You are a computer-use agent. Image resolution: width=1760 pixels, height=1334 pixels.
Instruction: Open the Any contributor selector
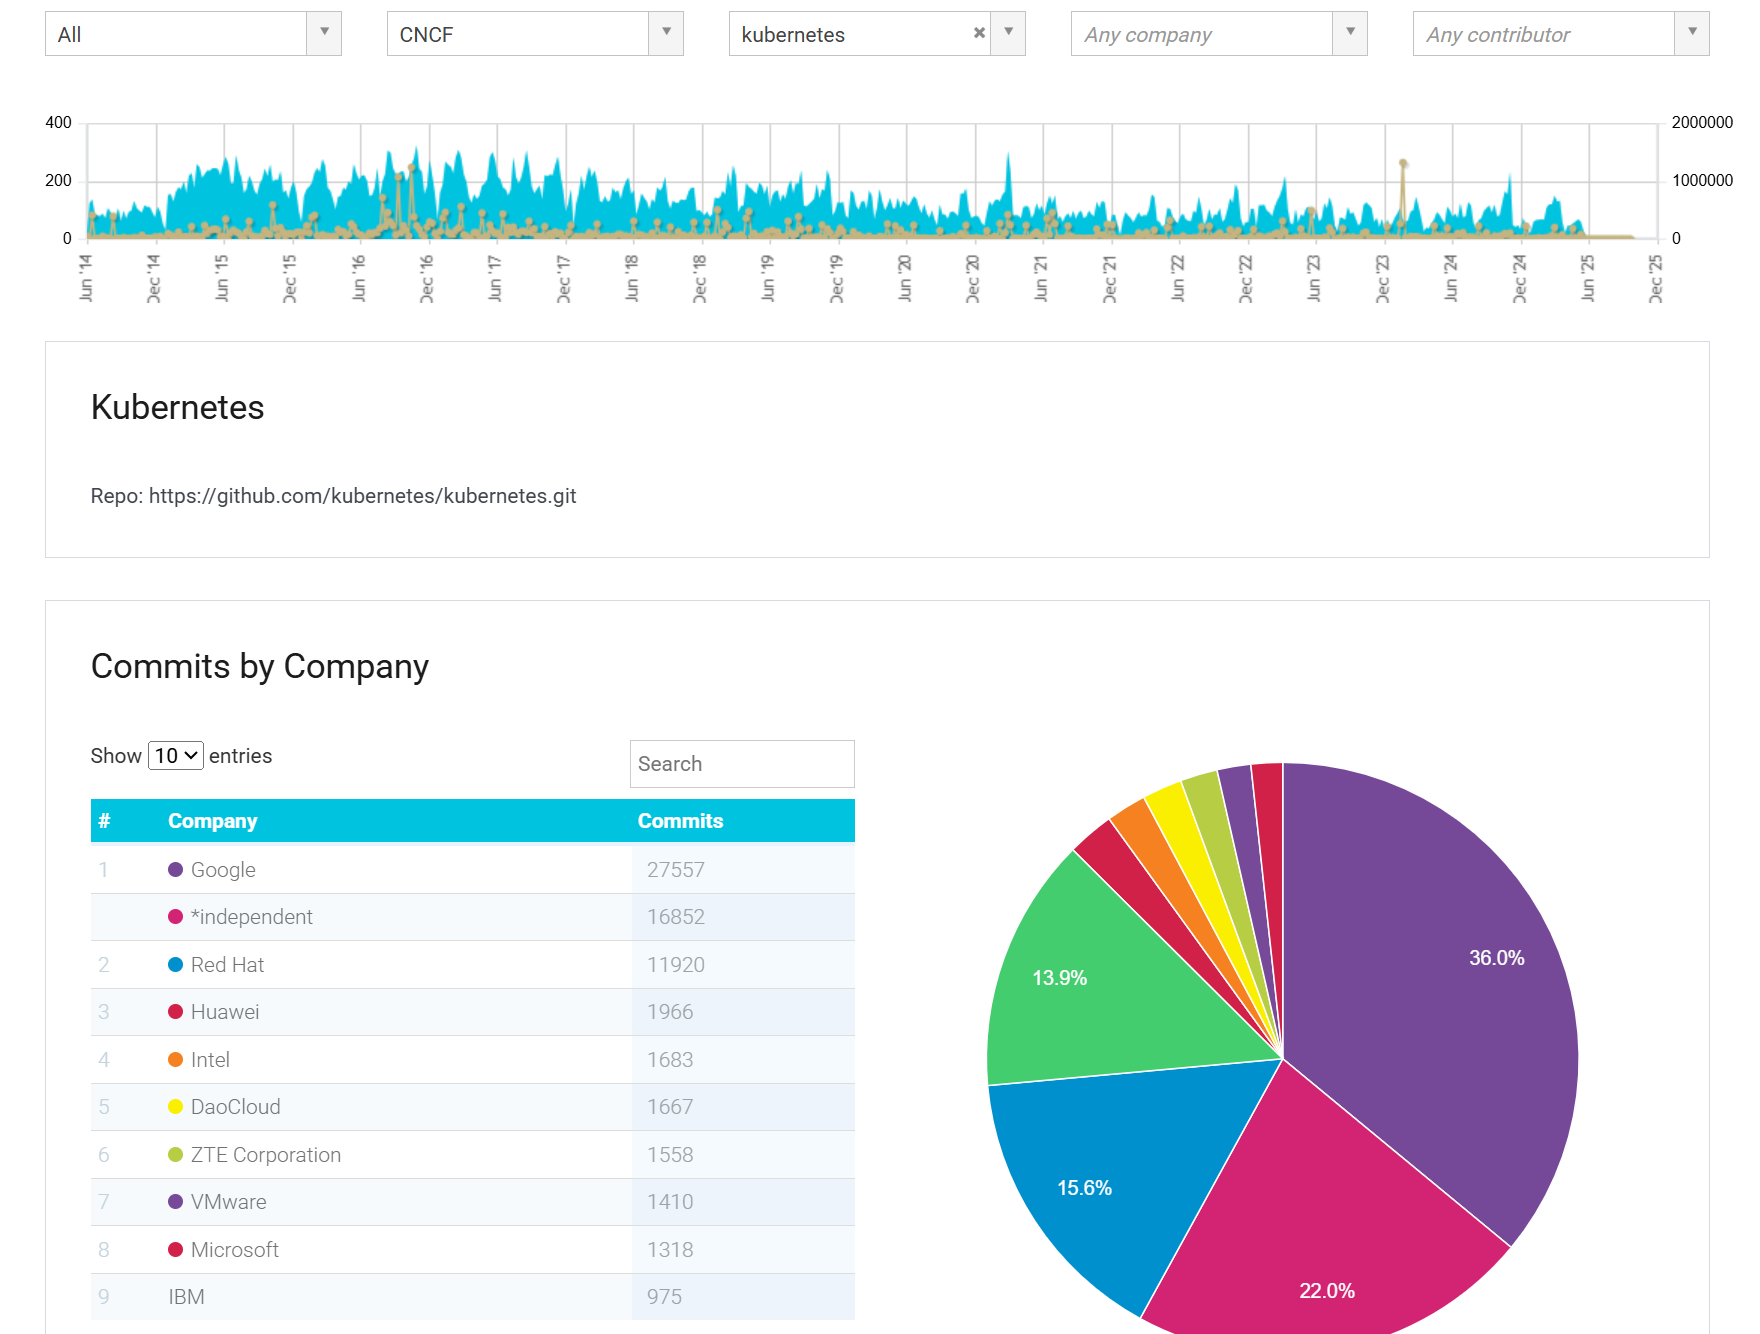(x=1692, y=33)
